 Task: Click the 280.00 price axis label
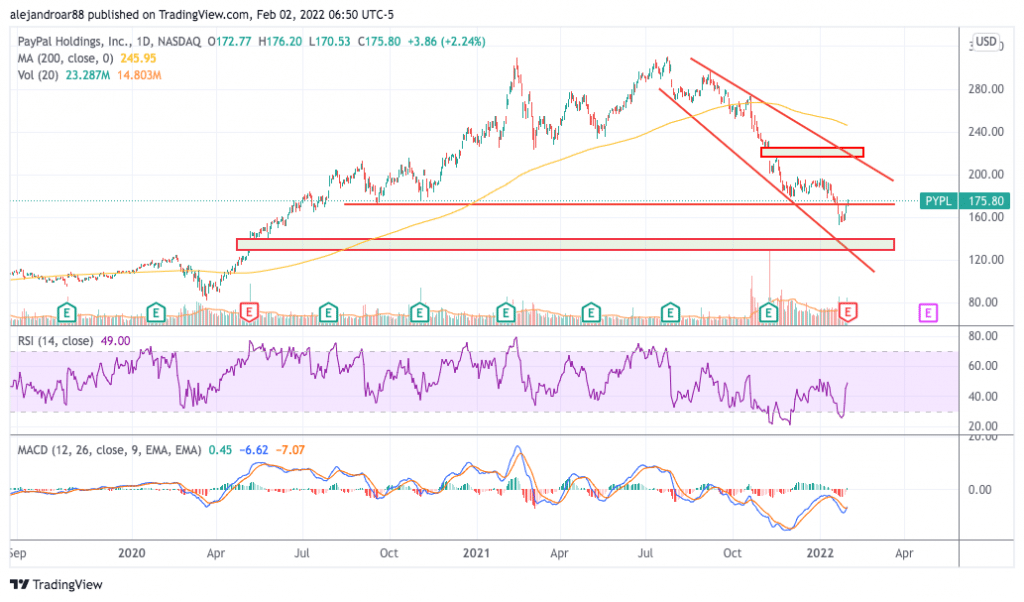(x=985, y=89)
